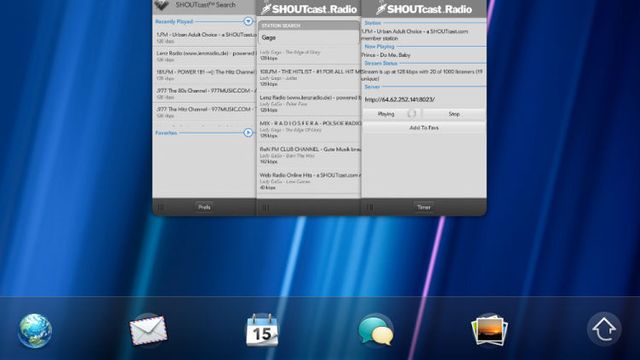This screenshot has height=360, width=640.
Task: Tap the drag handle at left panel bottom bar
Action: point(161,208)
